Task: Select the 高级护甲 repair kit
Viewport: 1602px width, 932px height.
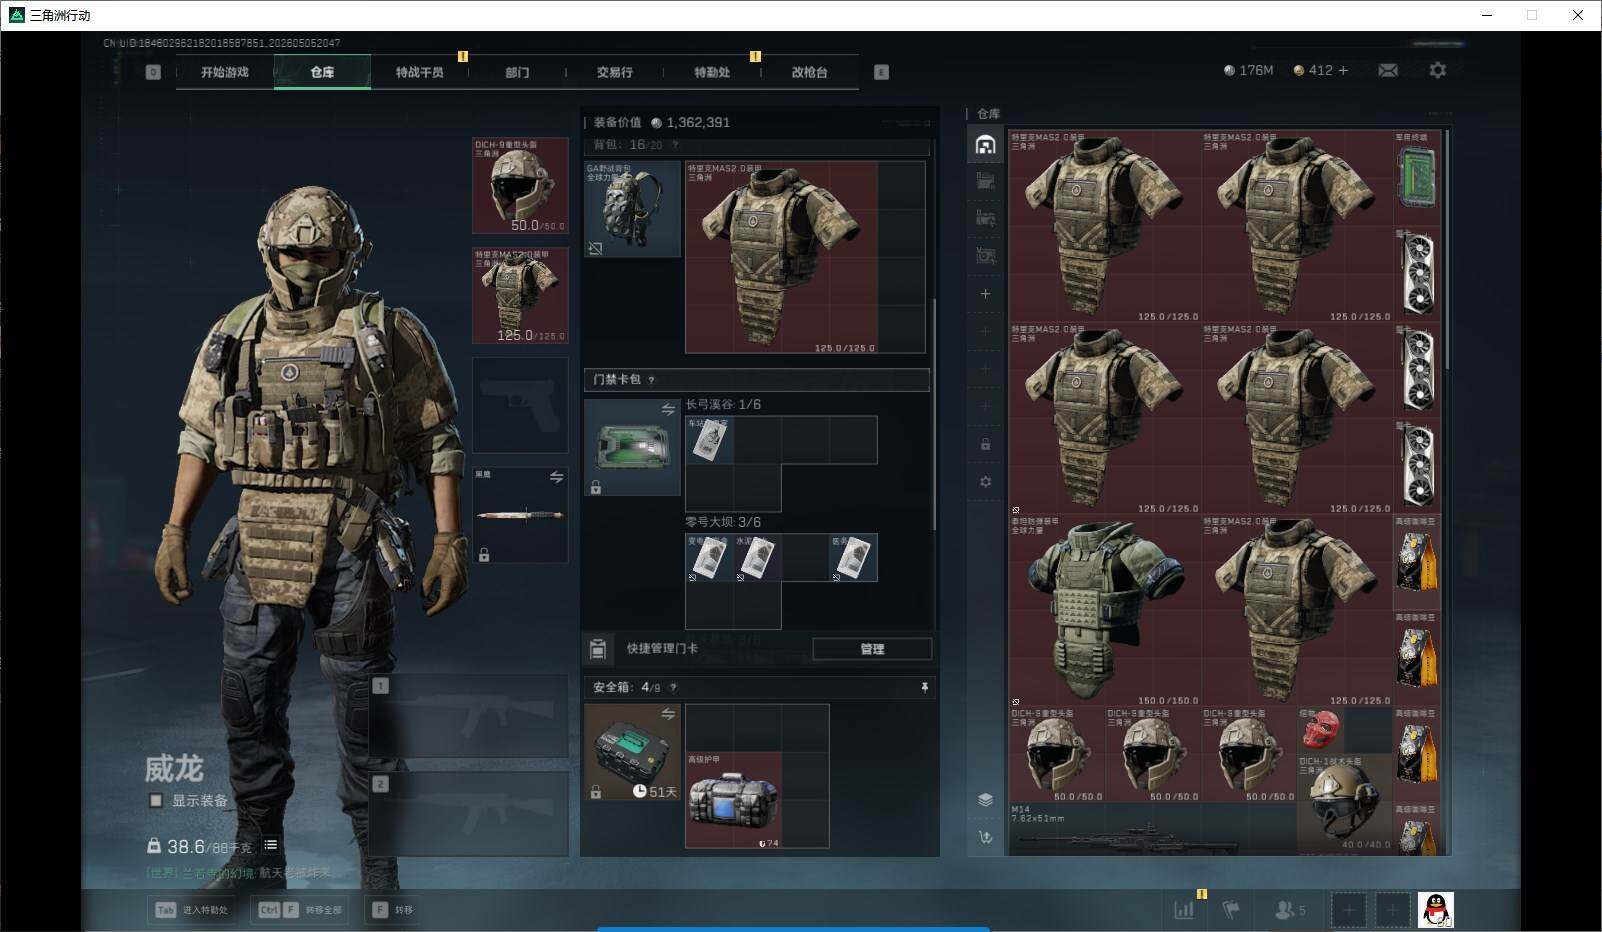Action: [x=733, y=800]
